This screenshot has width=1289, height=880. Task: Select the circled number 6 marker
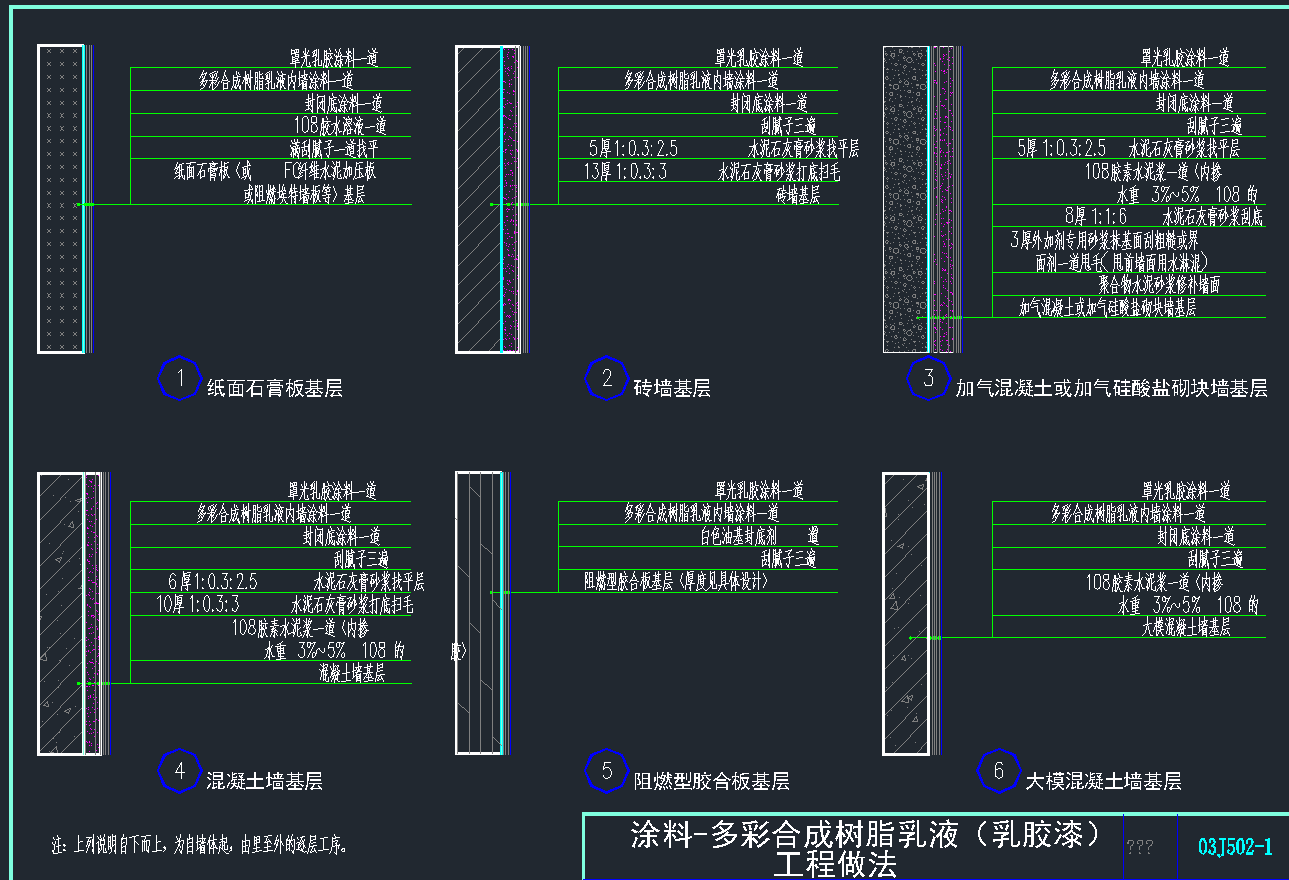998,770
